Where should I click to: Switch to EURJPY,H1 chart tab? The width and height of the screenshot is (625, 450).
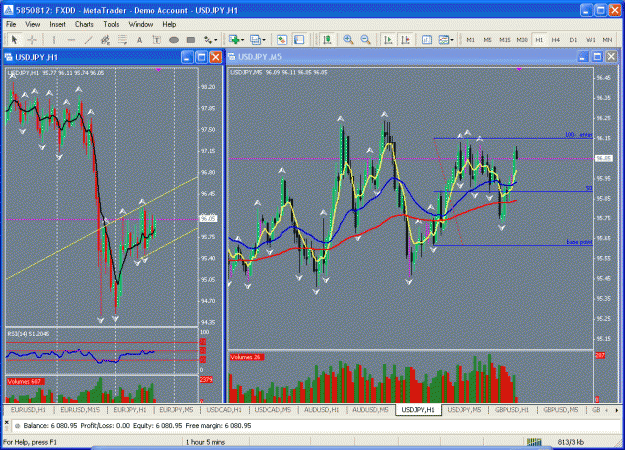click(x=130, y=410)
